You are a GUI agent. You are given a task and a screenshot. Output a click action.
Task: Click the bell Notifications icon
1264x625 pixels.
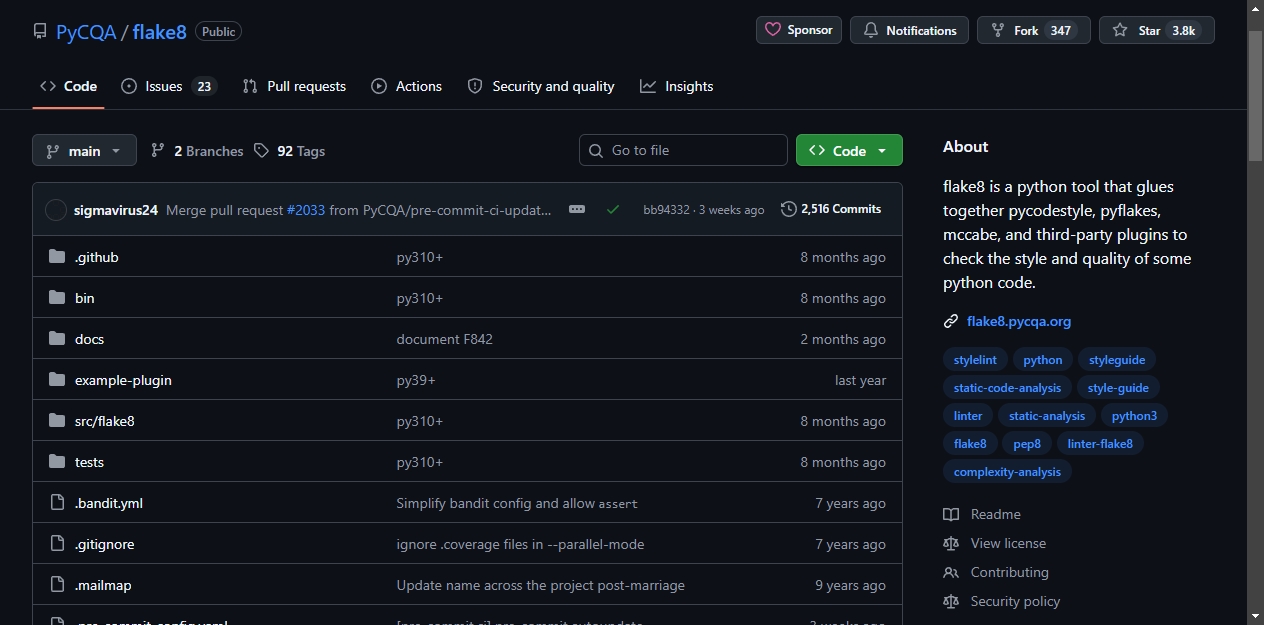pos(870,31)
